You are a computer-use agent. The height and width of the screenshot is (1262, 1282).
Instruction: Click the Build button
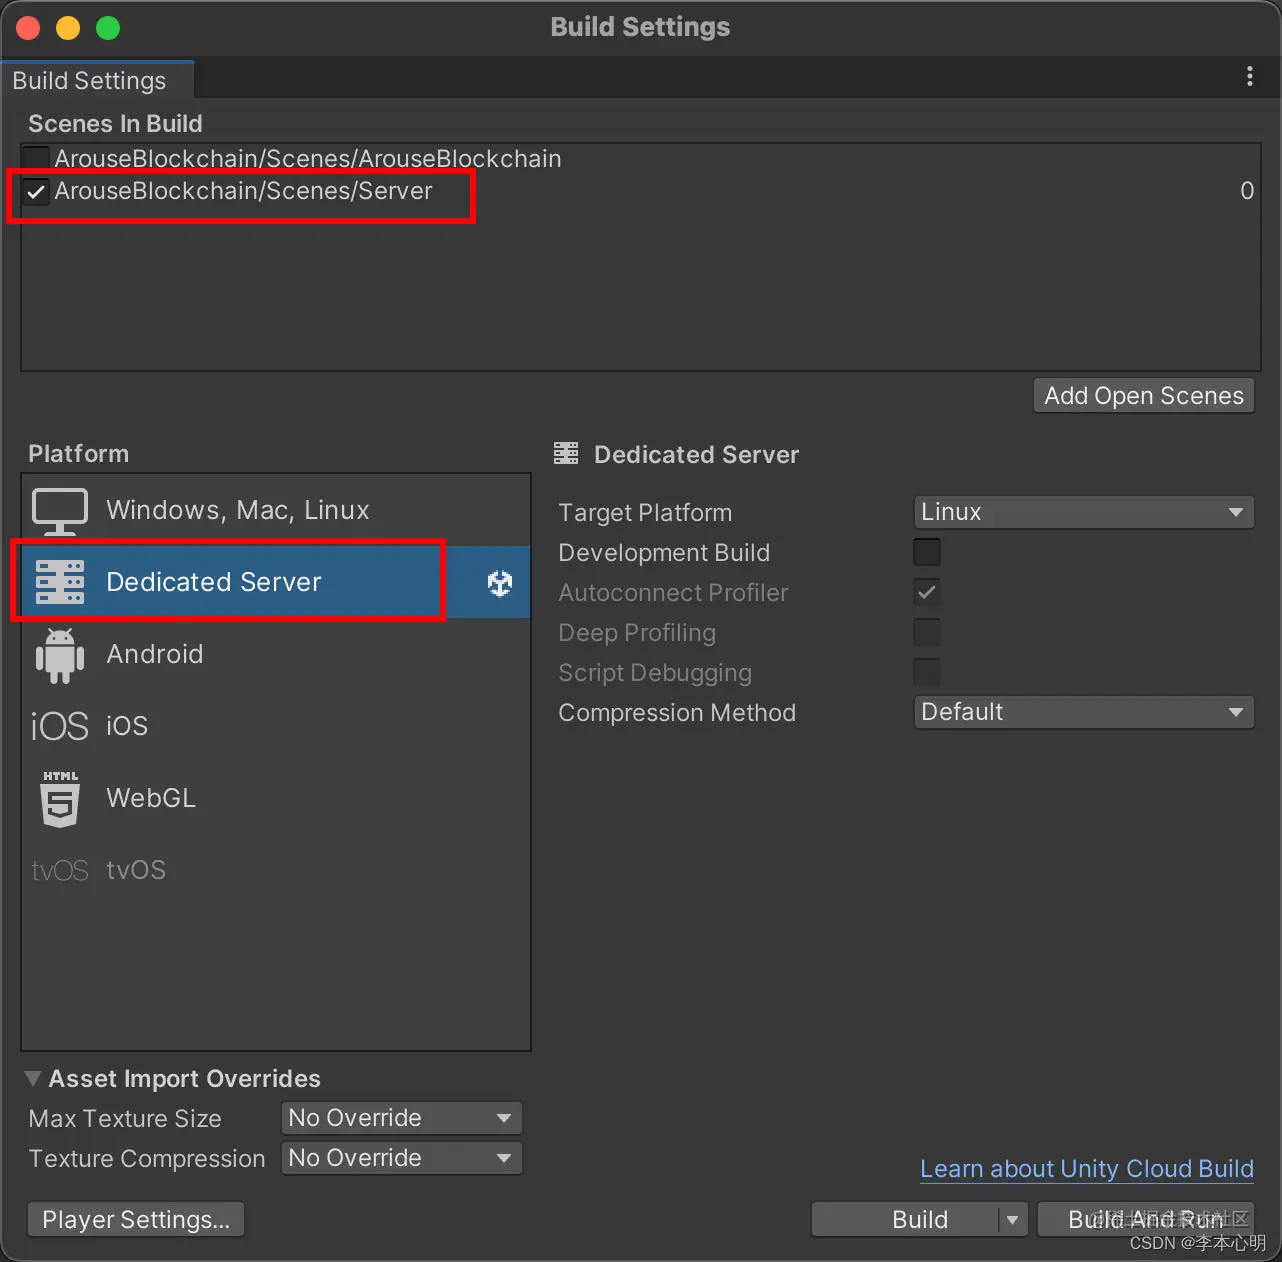point(906,1220)
